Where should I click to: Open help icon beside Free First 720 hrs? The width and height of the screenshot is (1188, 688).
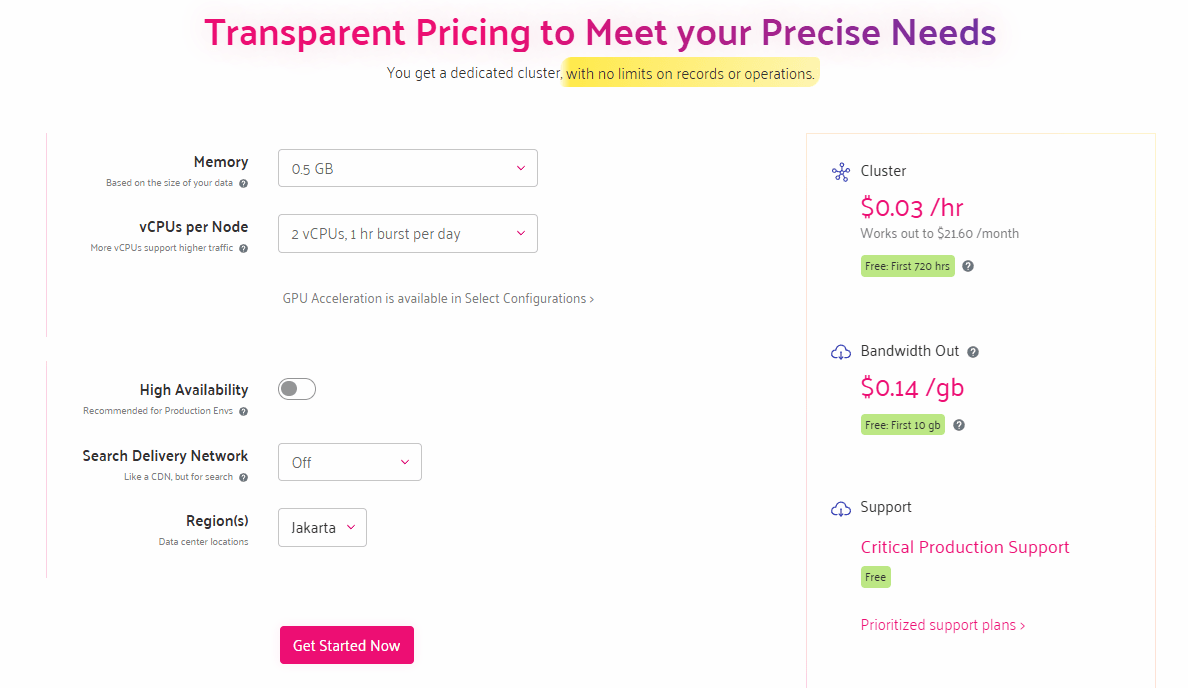coord(966,266)
